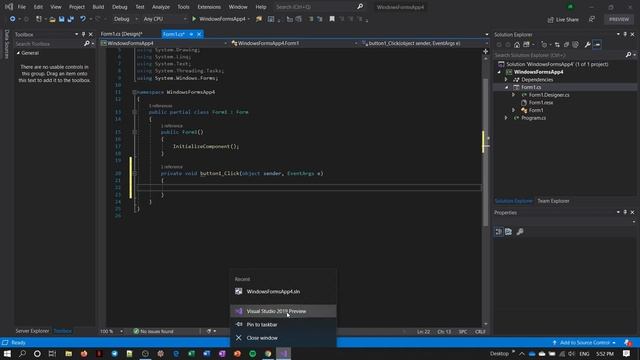The height and width of the screenshot is (360, 640).
Task: Open the Any CPU platform dropdown
Action: (164, 19)
